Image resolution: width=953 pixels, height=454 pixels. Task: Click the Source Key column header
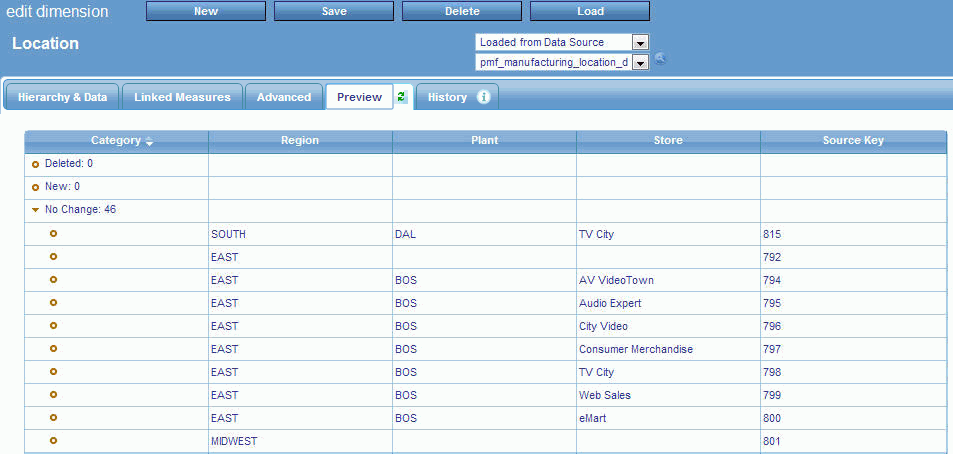pyautogui.click(x=853, y=141)
